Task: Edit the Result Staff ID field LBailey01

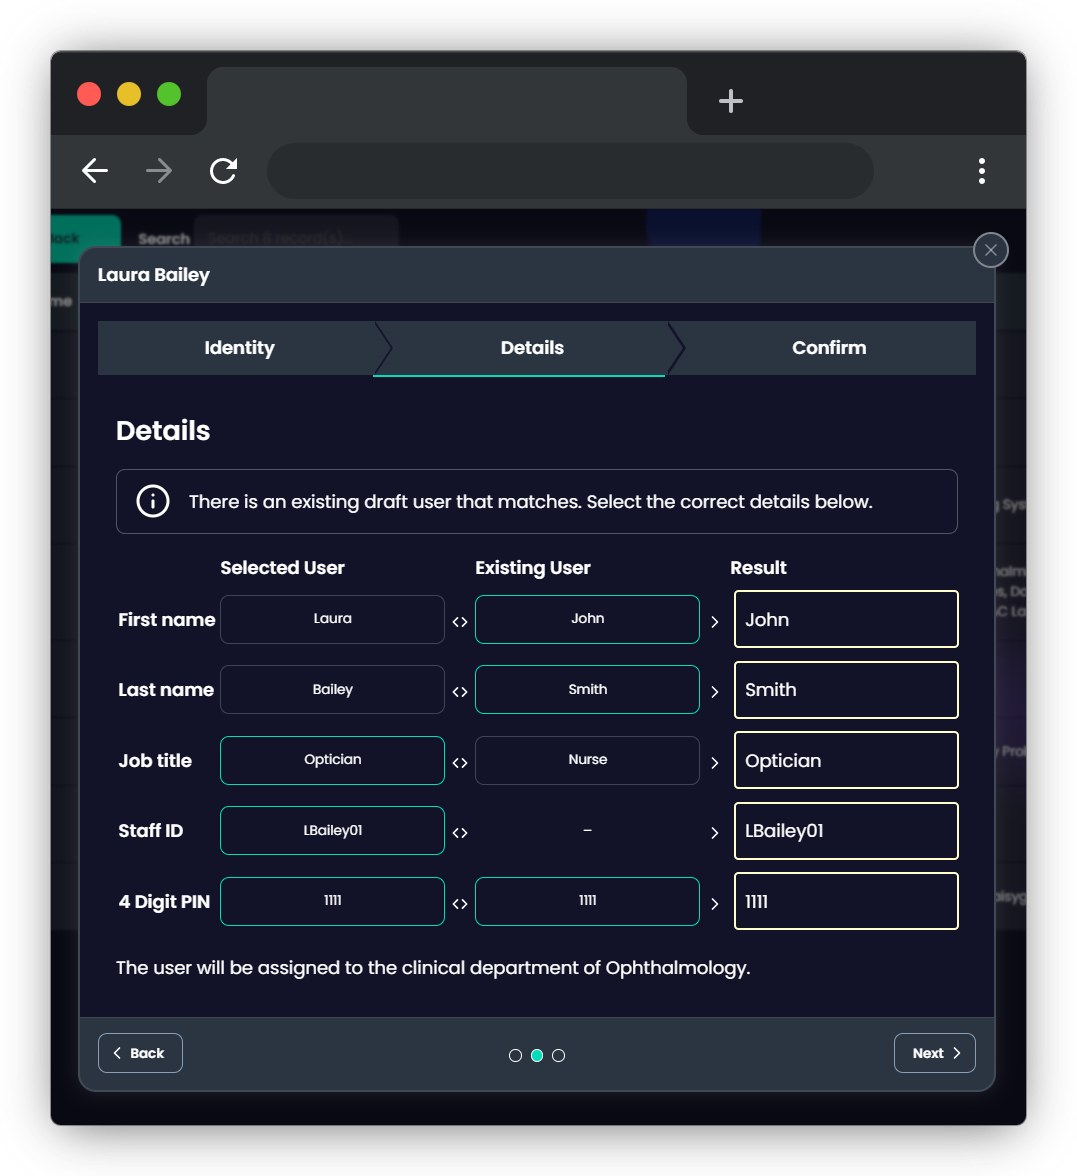Action: (846, 831)
